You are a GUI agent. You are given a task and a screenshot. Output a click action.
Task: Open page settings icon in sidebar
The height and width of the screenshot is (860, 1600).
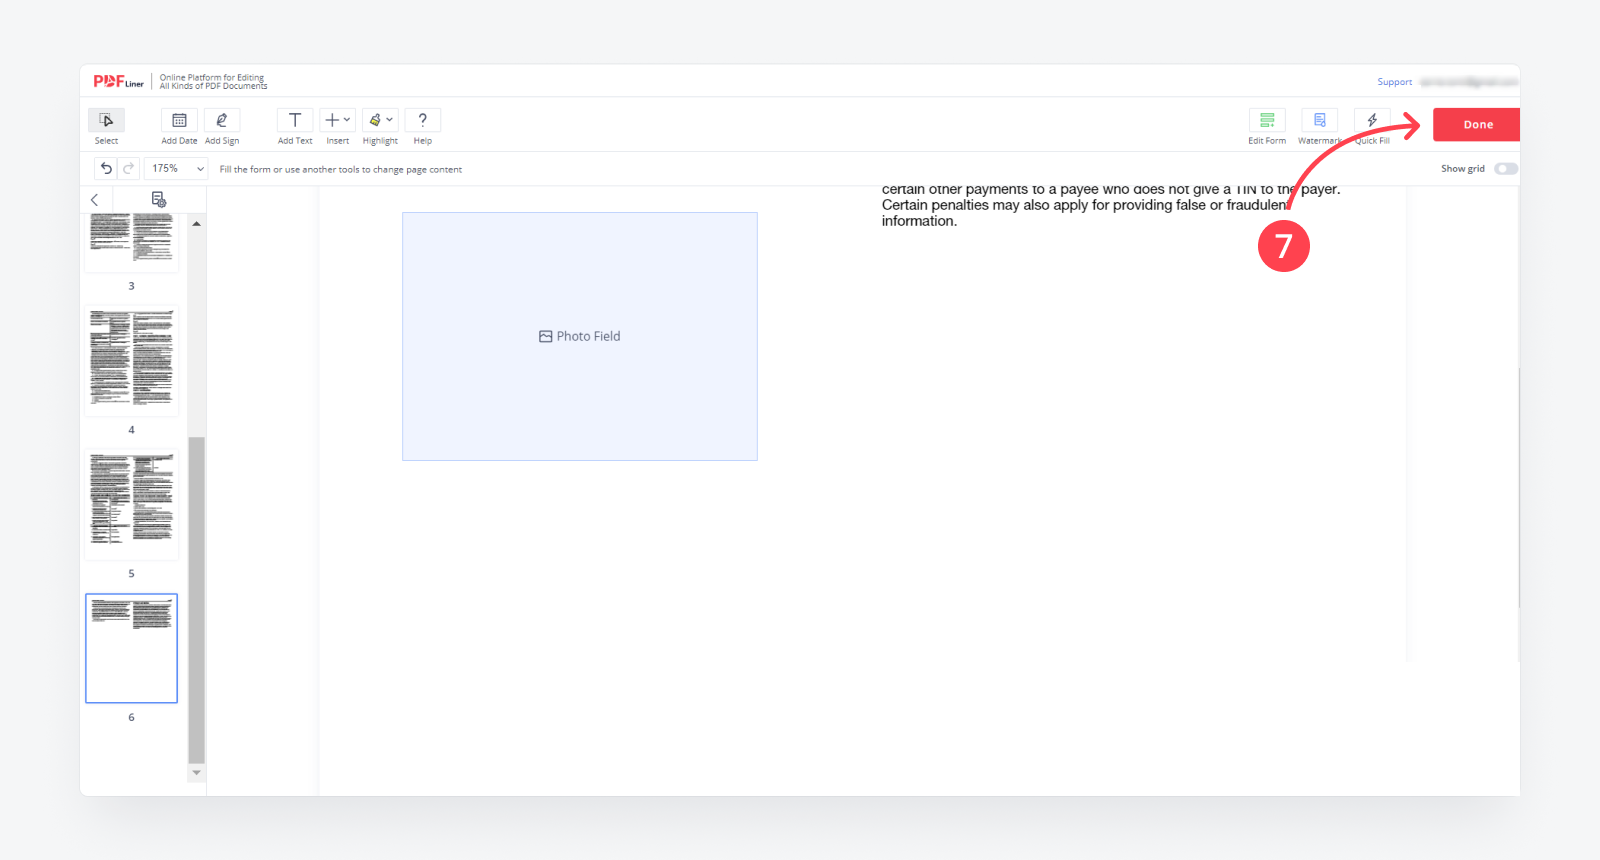[158, 200]
